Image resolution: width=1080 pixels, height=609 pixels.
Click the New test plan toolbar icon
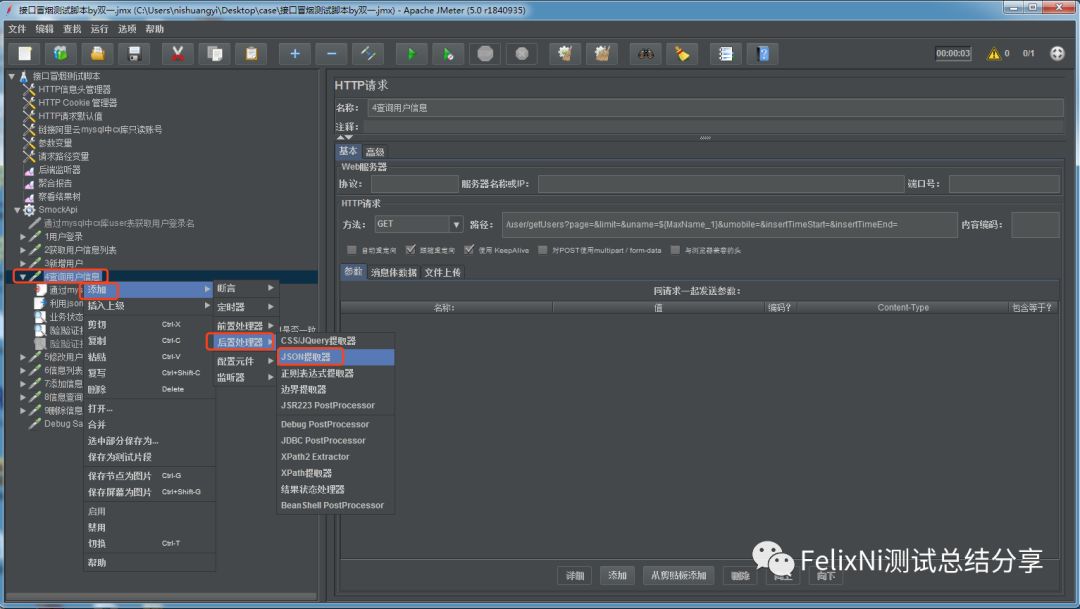point(25,54)
